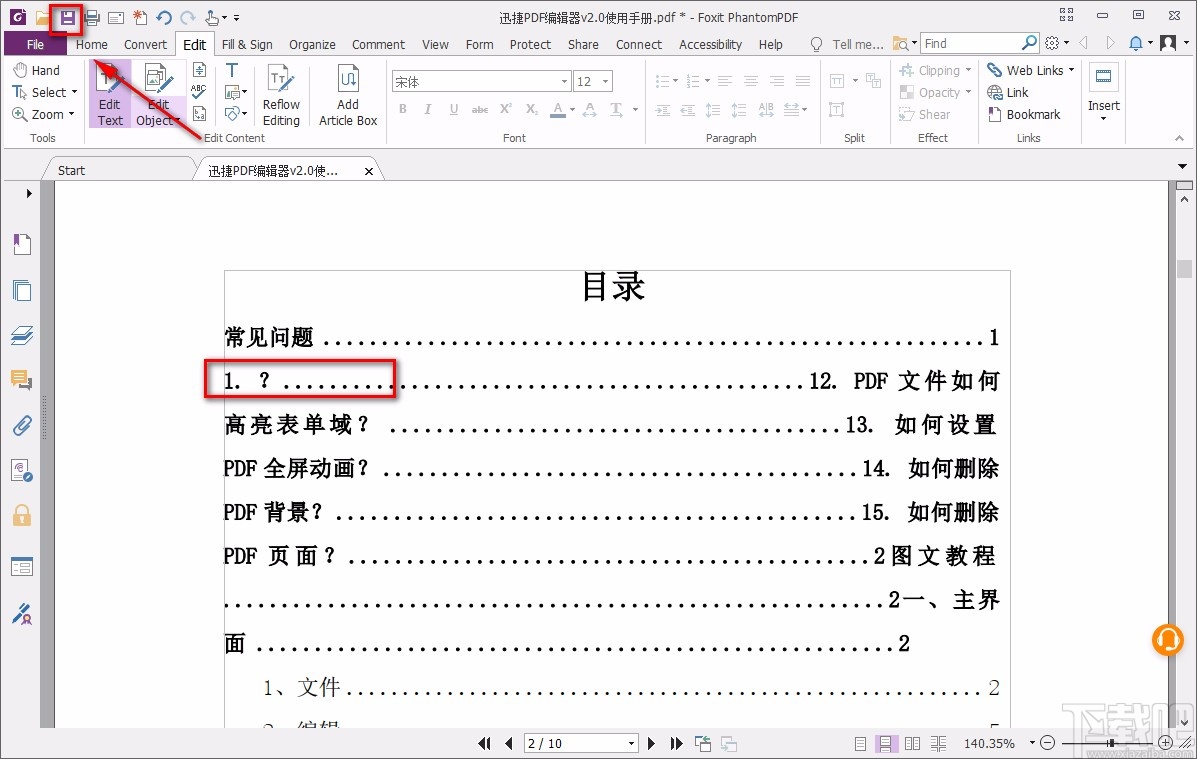Screen dimensions: 1197x759
Task: Toggle bold formatting on selected text
Action: 402,109
